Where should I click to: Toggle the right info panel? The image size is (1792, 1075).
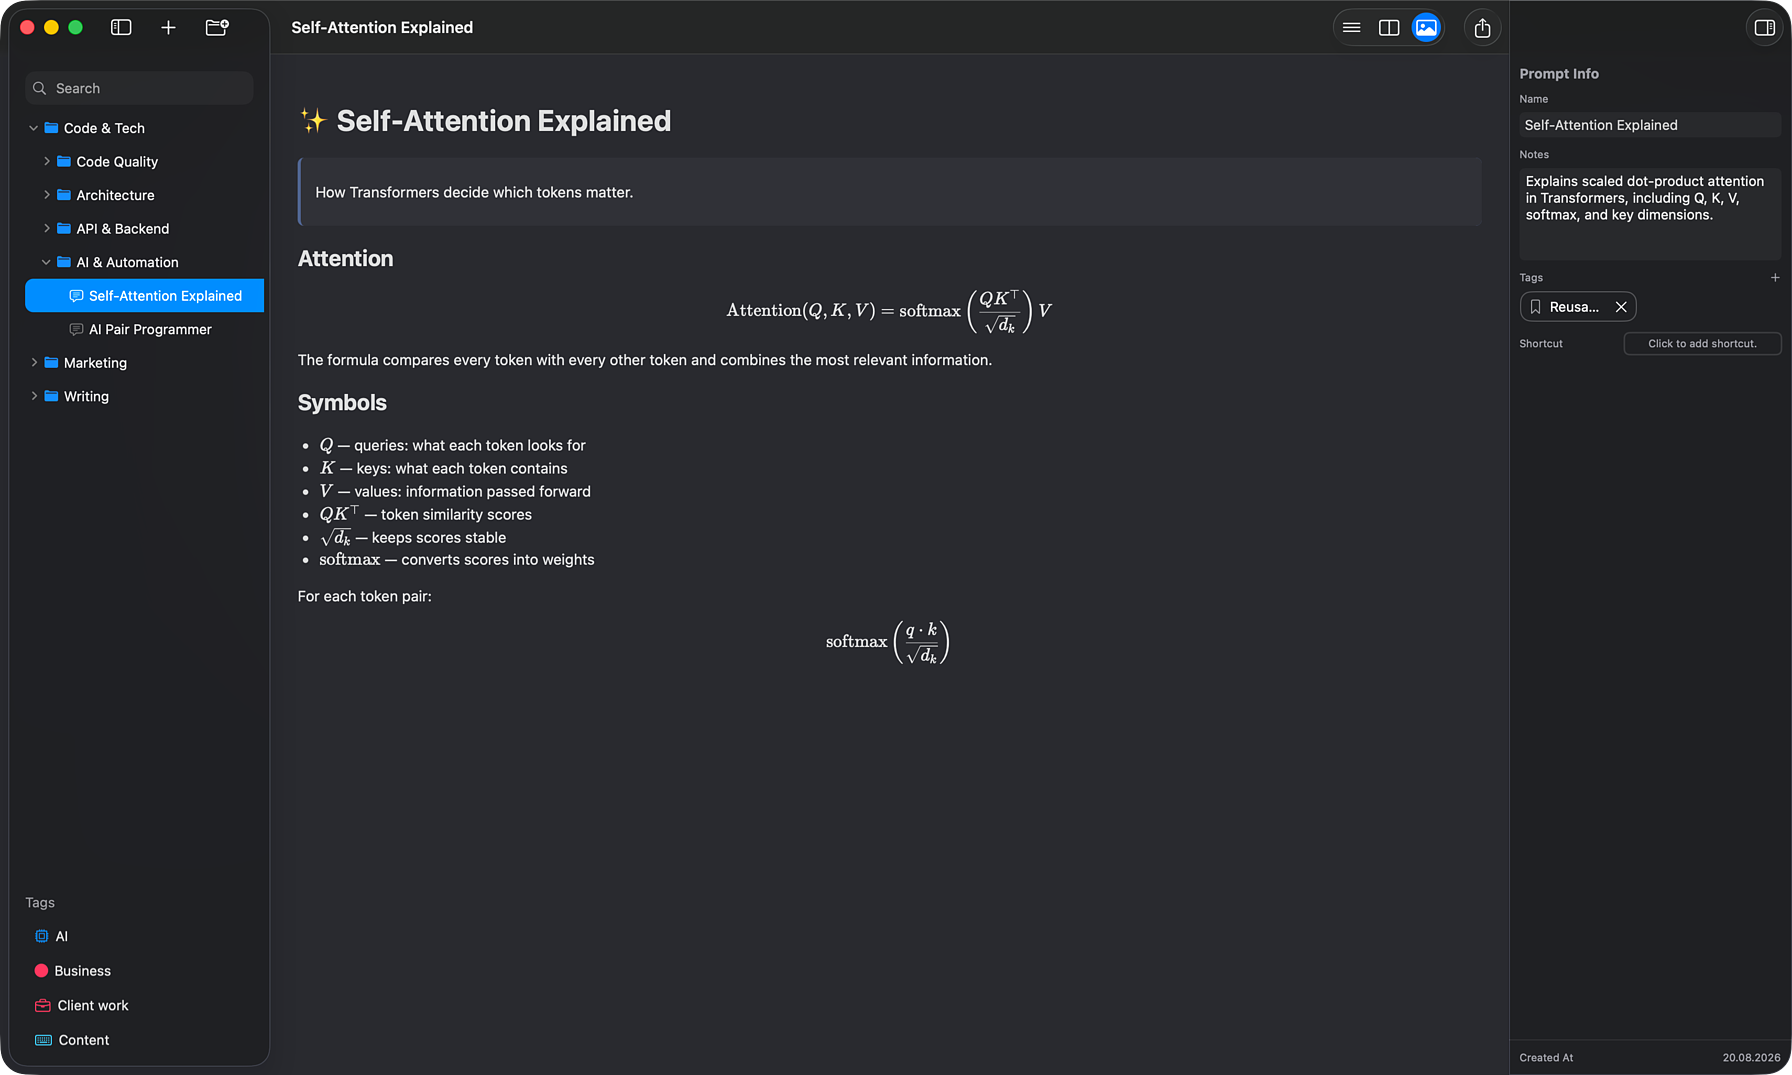tap(1765, 28)
